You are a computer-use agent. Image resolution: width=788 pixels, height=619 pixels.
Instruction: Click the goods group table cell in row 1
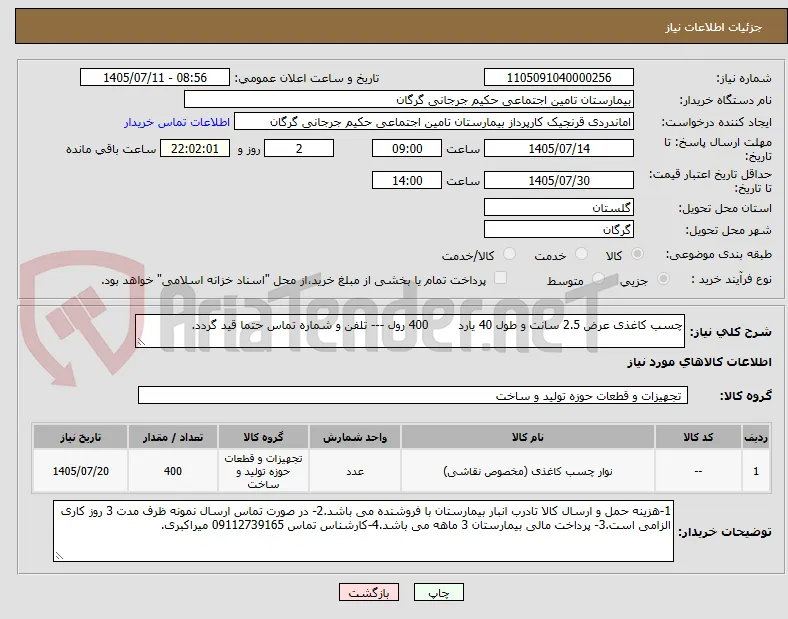[263, 471]
